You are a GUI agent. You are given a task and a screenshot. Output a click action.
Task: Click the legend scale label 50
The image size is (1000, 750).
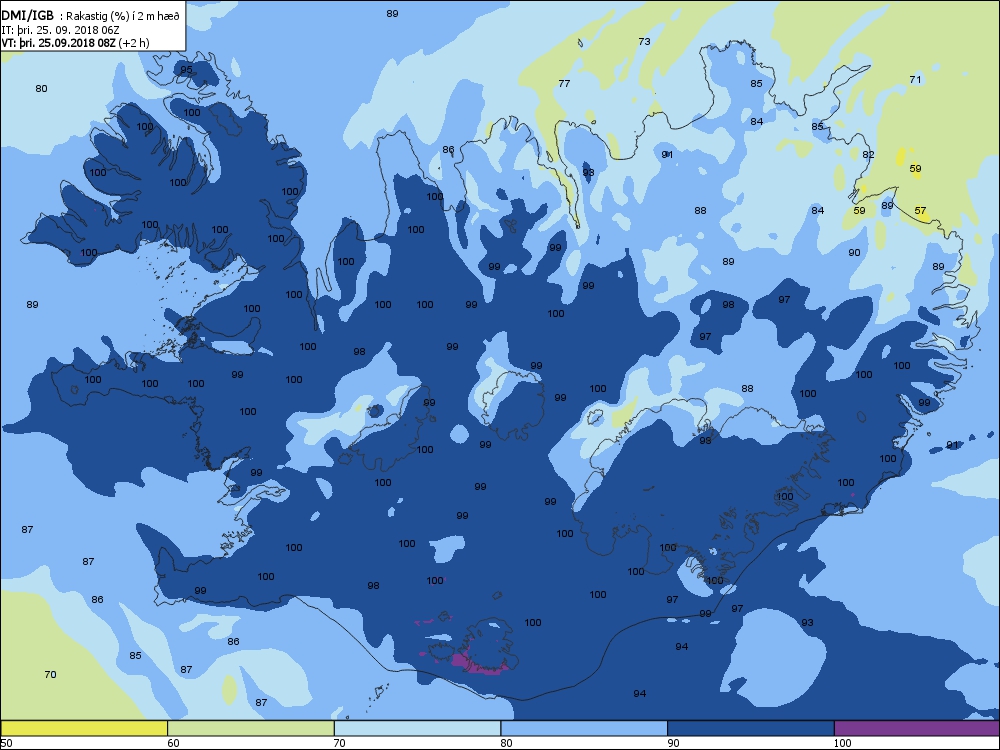point(6,743)
